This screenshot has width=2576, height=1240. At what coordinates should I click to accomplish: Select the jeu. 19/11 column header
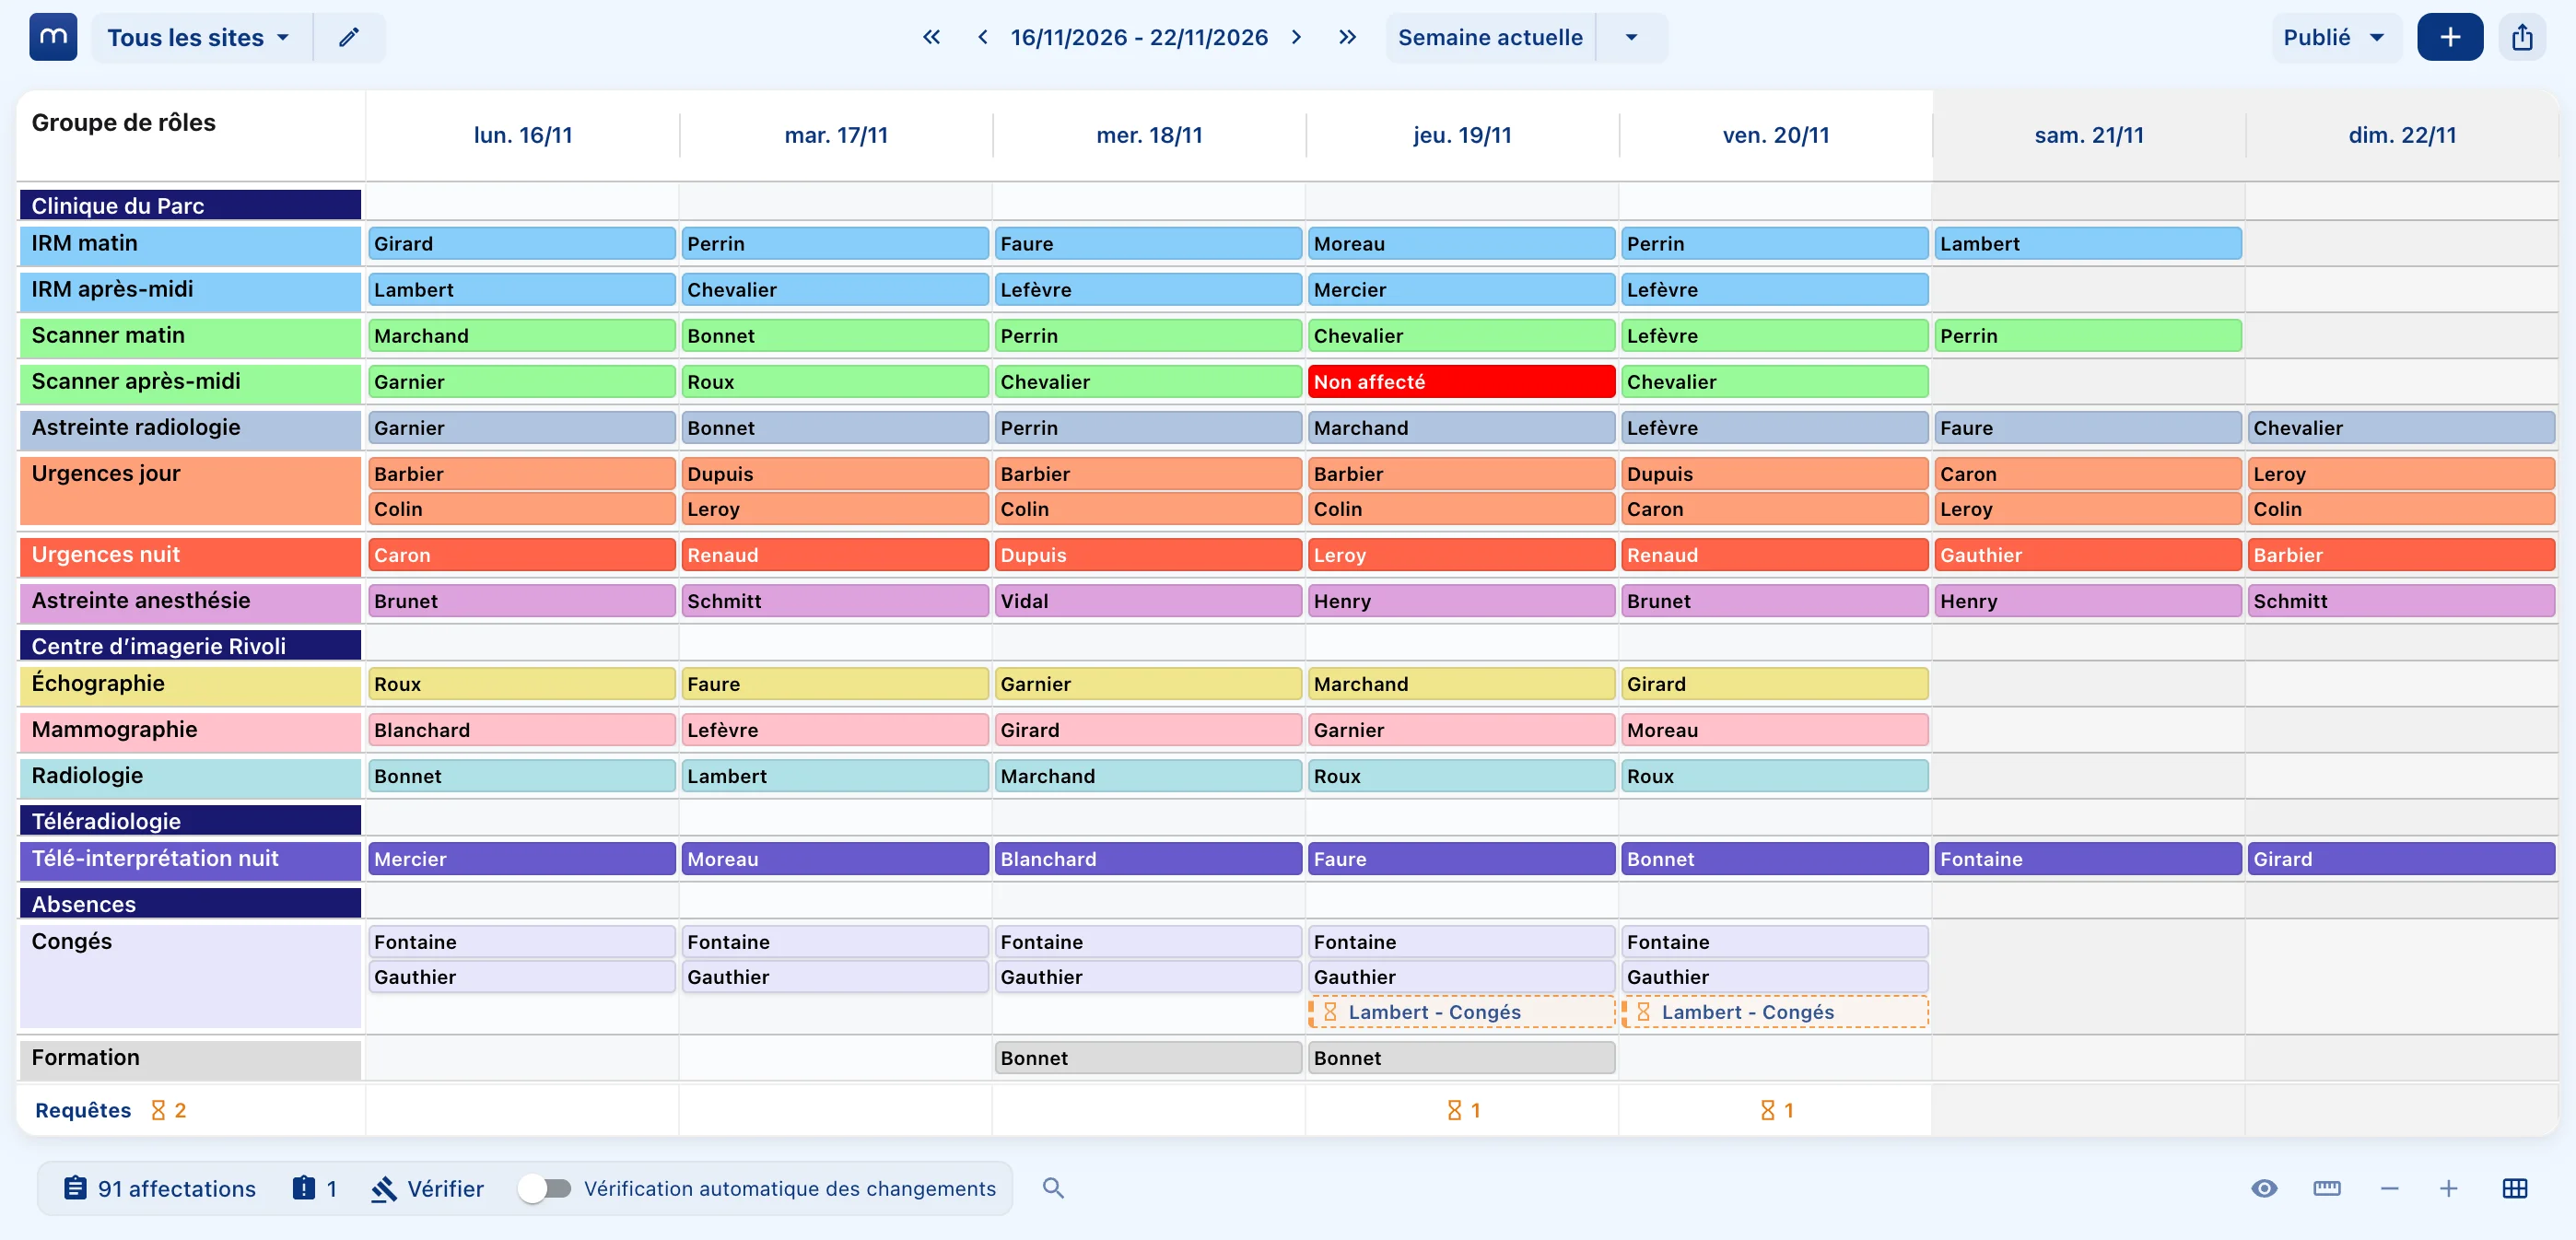click(1462, 135)
